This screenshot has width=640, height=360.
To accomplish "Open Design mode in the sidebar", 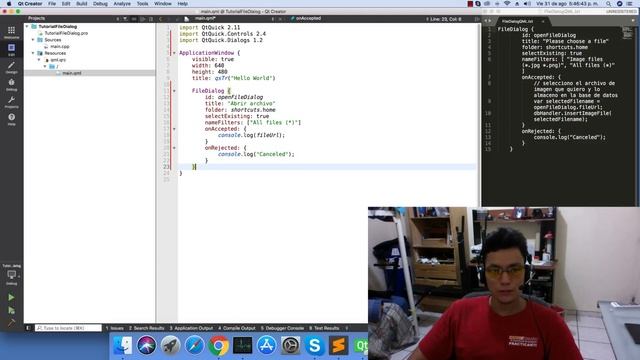I will tap(11, 67).
